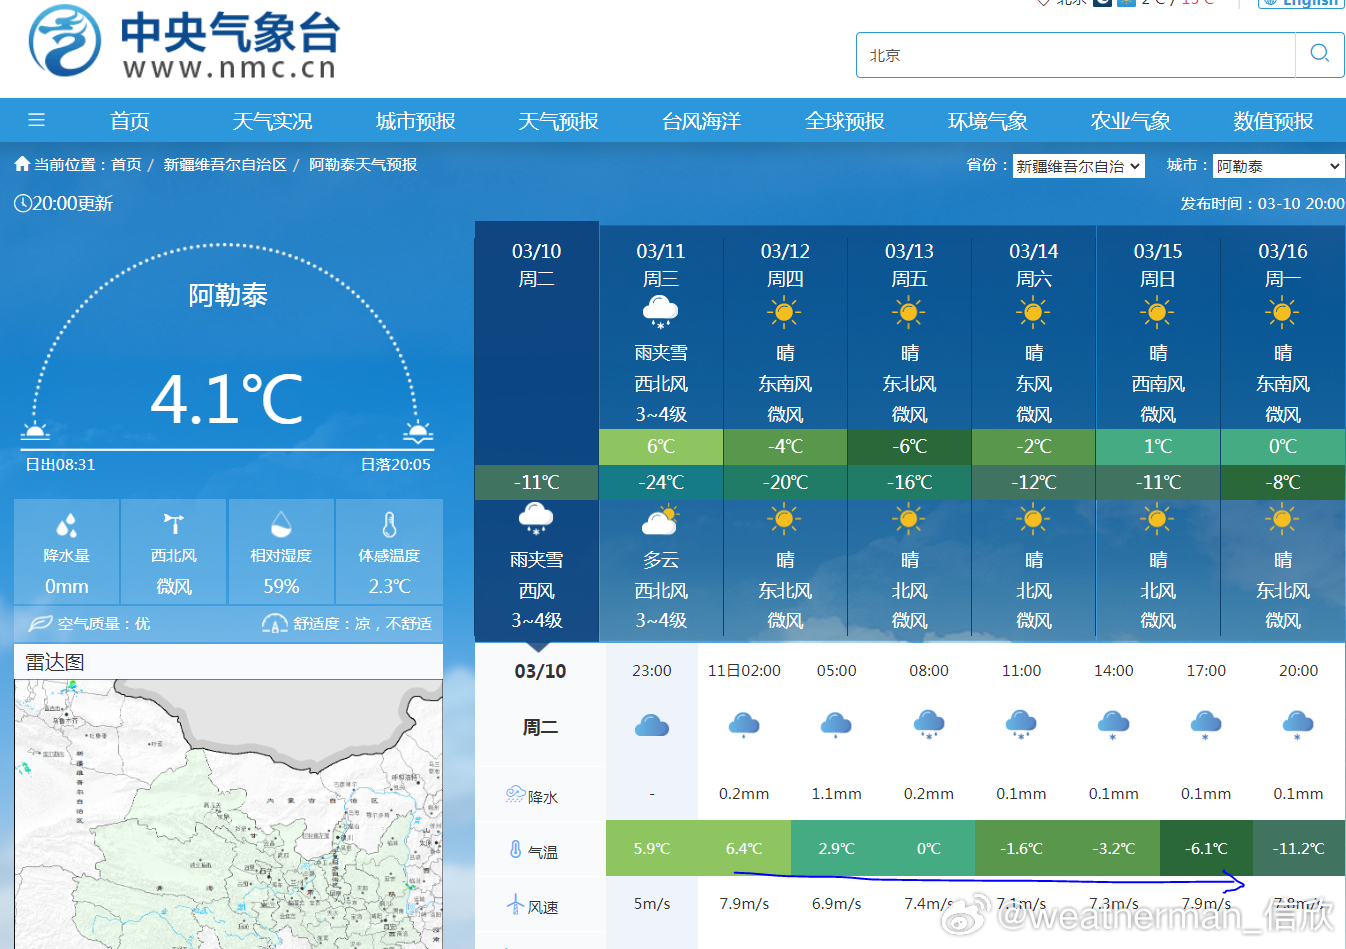This screenshot has width=1346, height=949.
Task: Click the 03/14 daytime sunny icon
Action: pyautogui.click(x=1034, y=312)
